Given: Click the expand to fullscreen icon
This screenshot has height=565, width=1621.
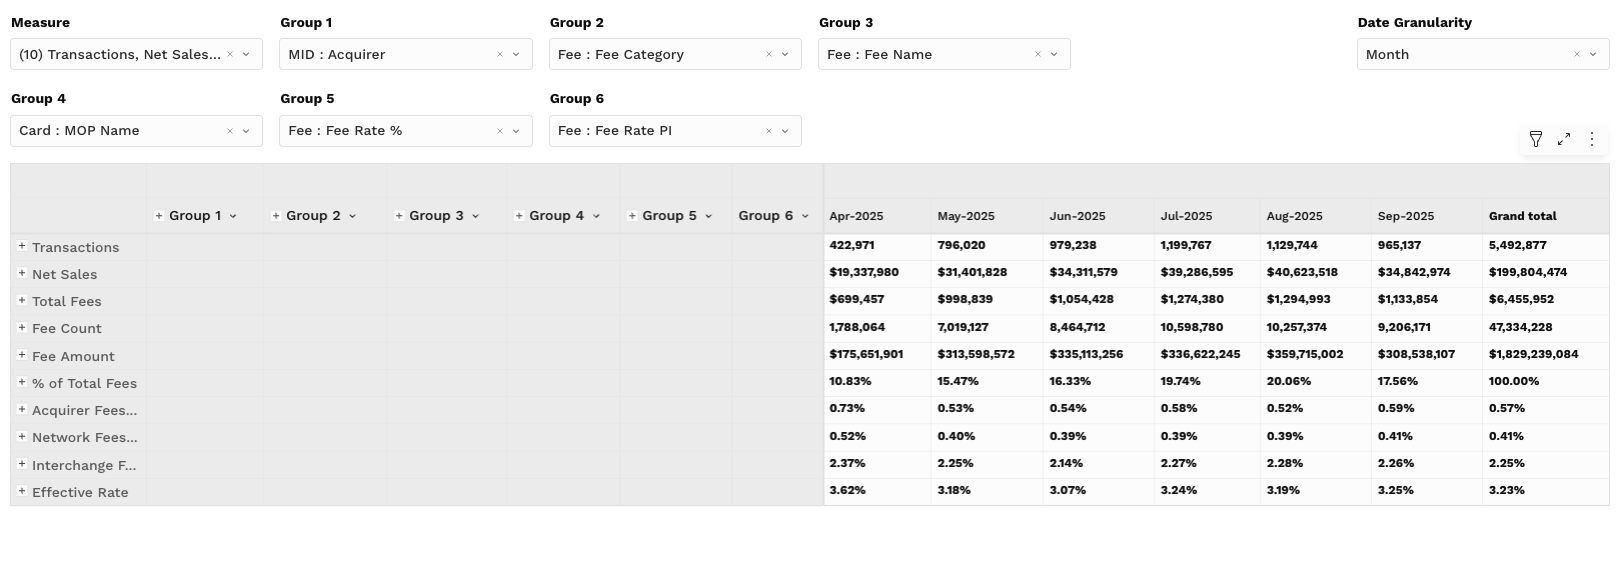Looking at the screenshot, I should tap(1564, 139).
